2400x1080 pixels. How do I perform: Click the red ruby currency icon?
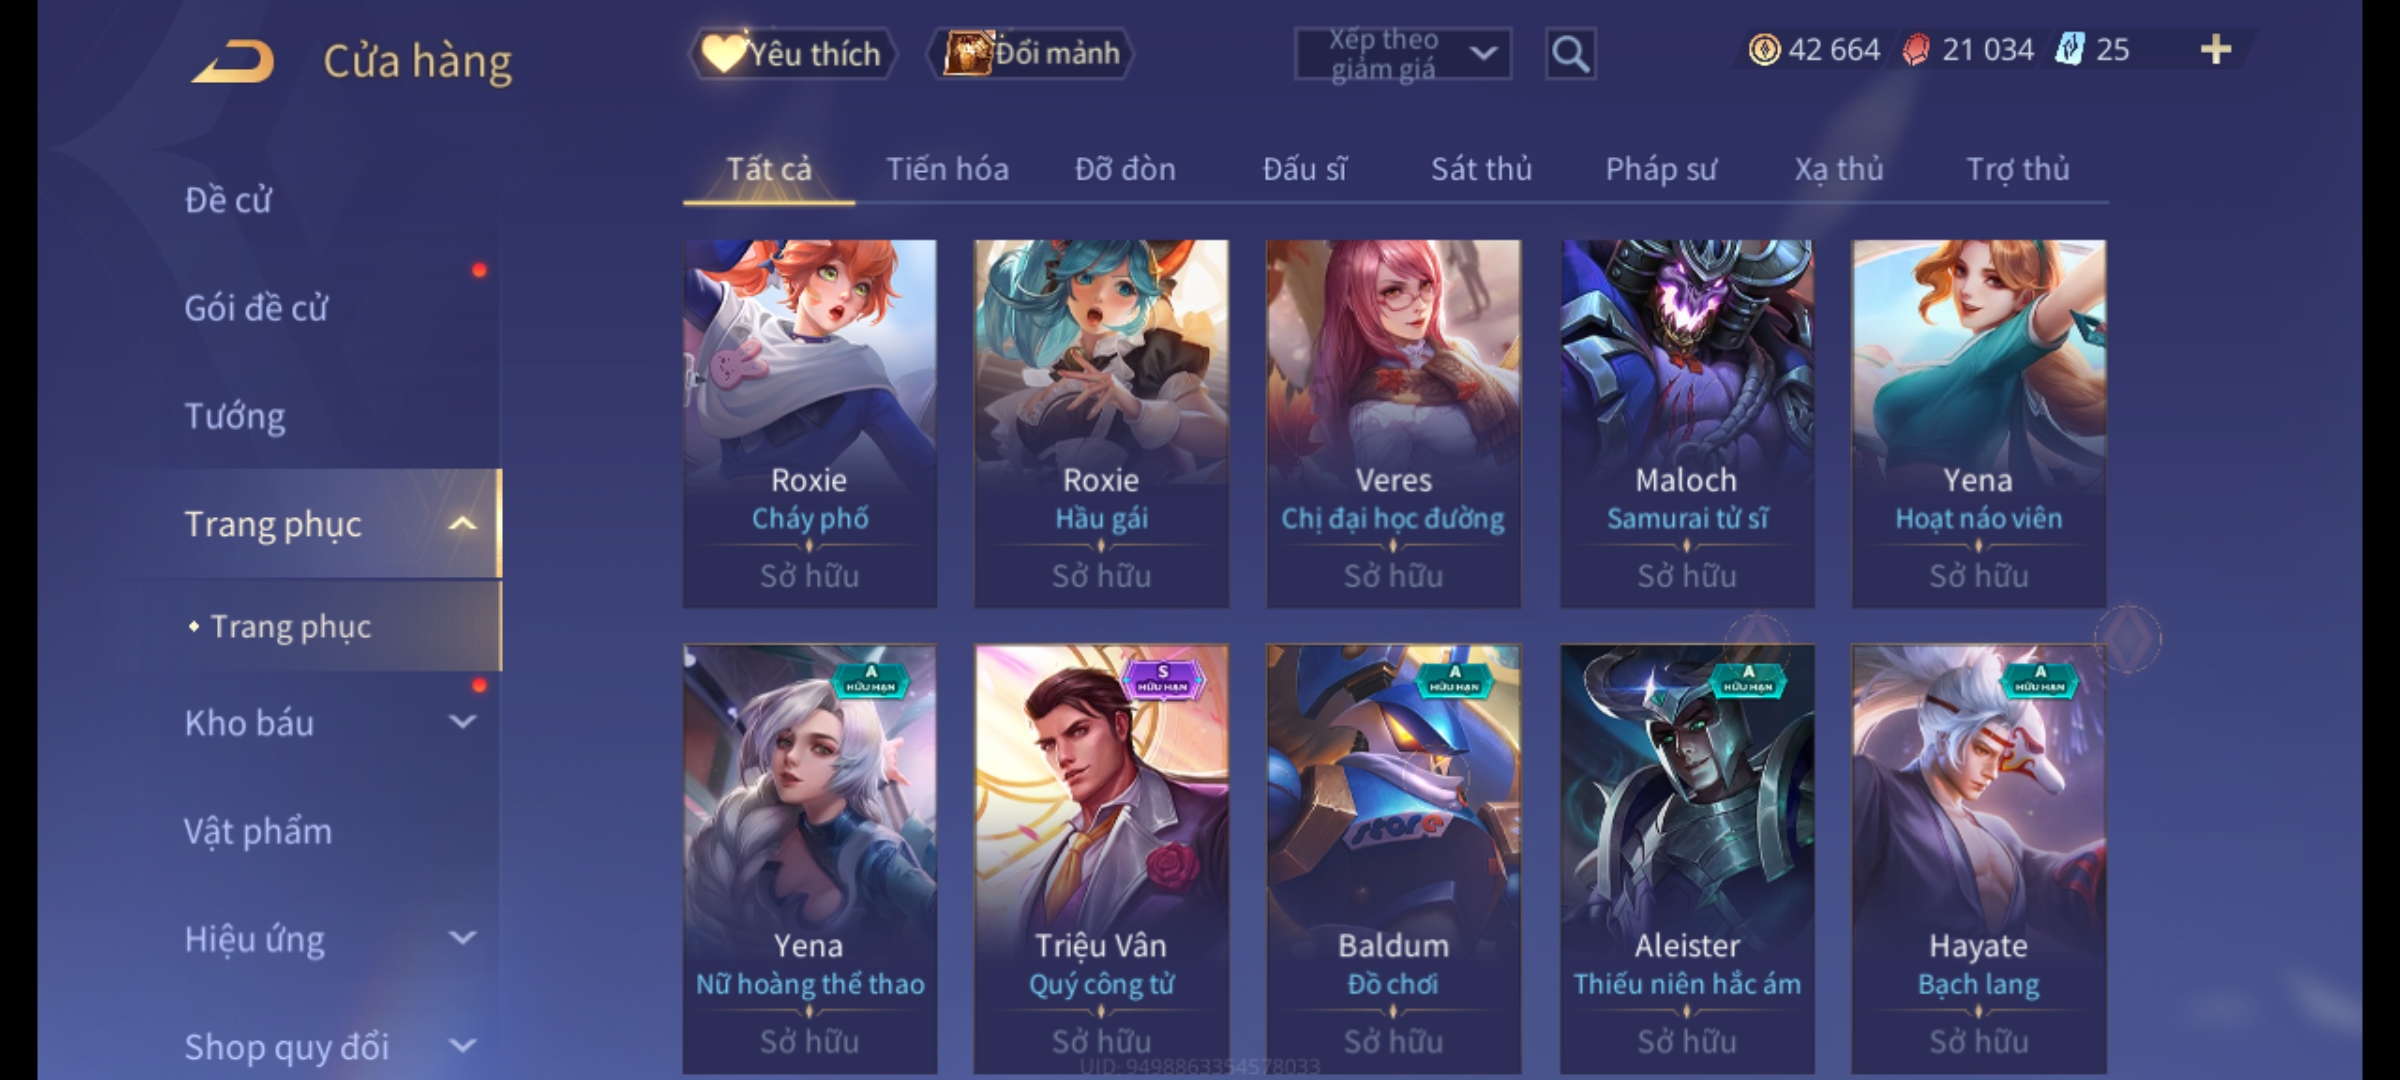coord(1916,50)
